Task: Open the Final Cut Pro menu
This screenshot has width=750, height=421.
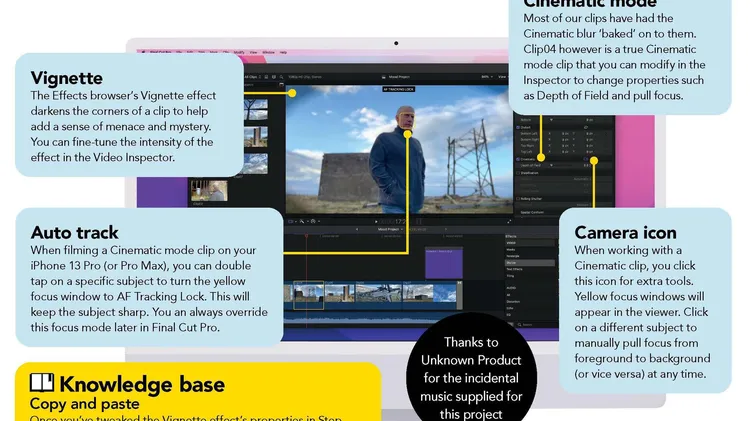Action: pyautogui.click(x=161, y=52)
